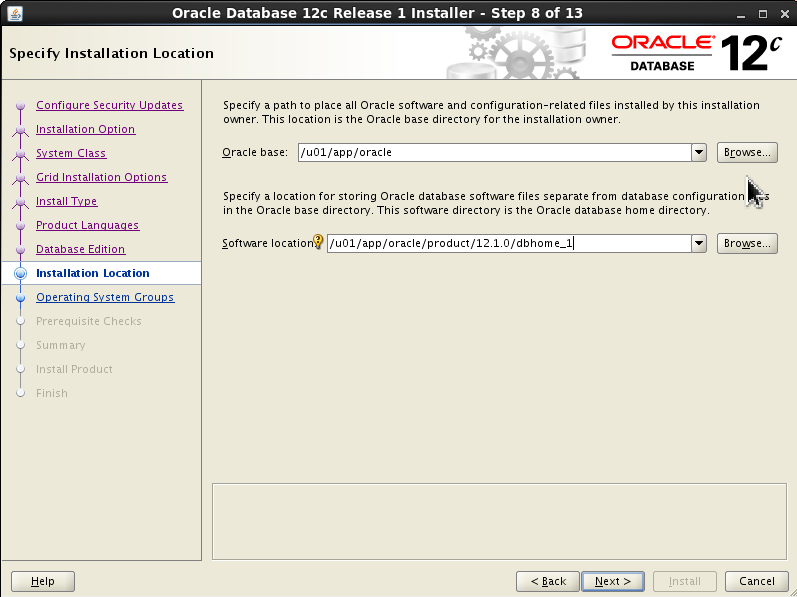The image size is (797, 597).
Task: Go to System Class step
Action: [x=71, y=153]
